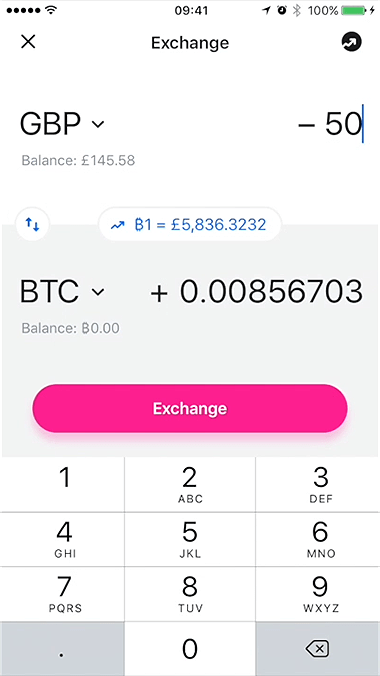This screenshot has height=676, width=380.
Task: Tap keypad digit 1
Action: pos(62,484)
